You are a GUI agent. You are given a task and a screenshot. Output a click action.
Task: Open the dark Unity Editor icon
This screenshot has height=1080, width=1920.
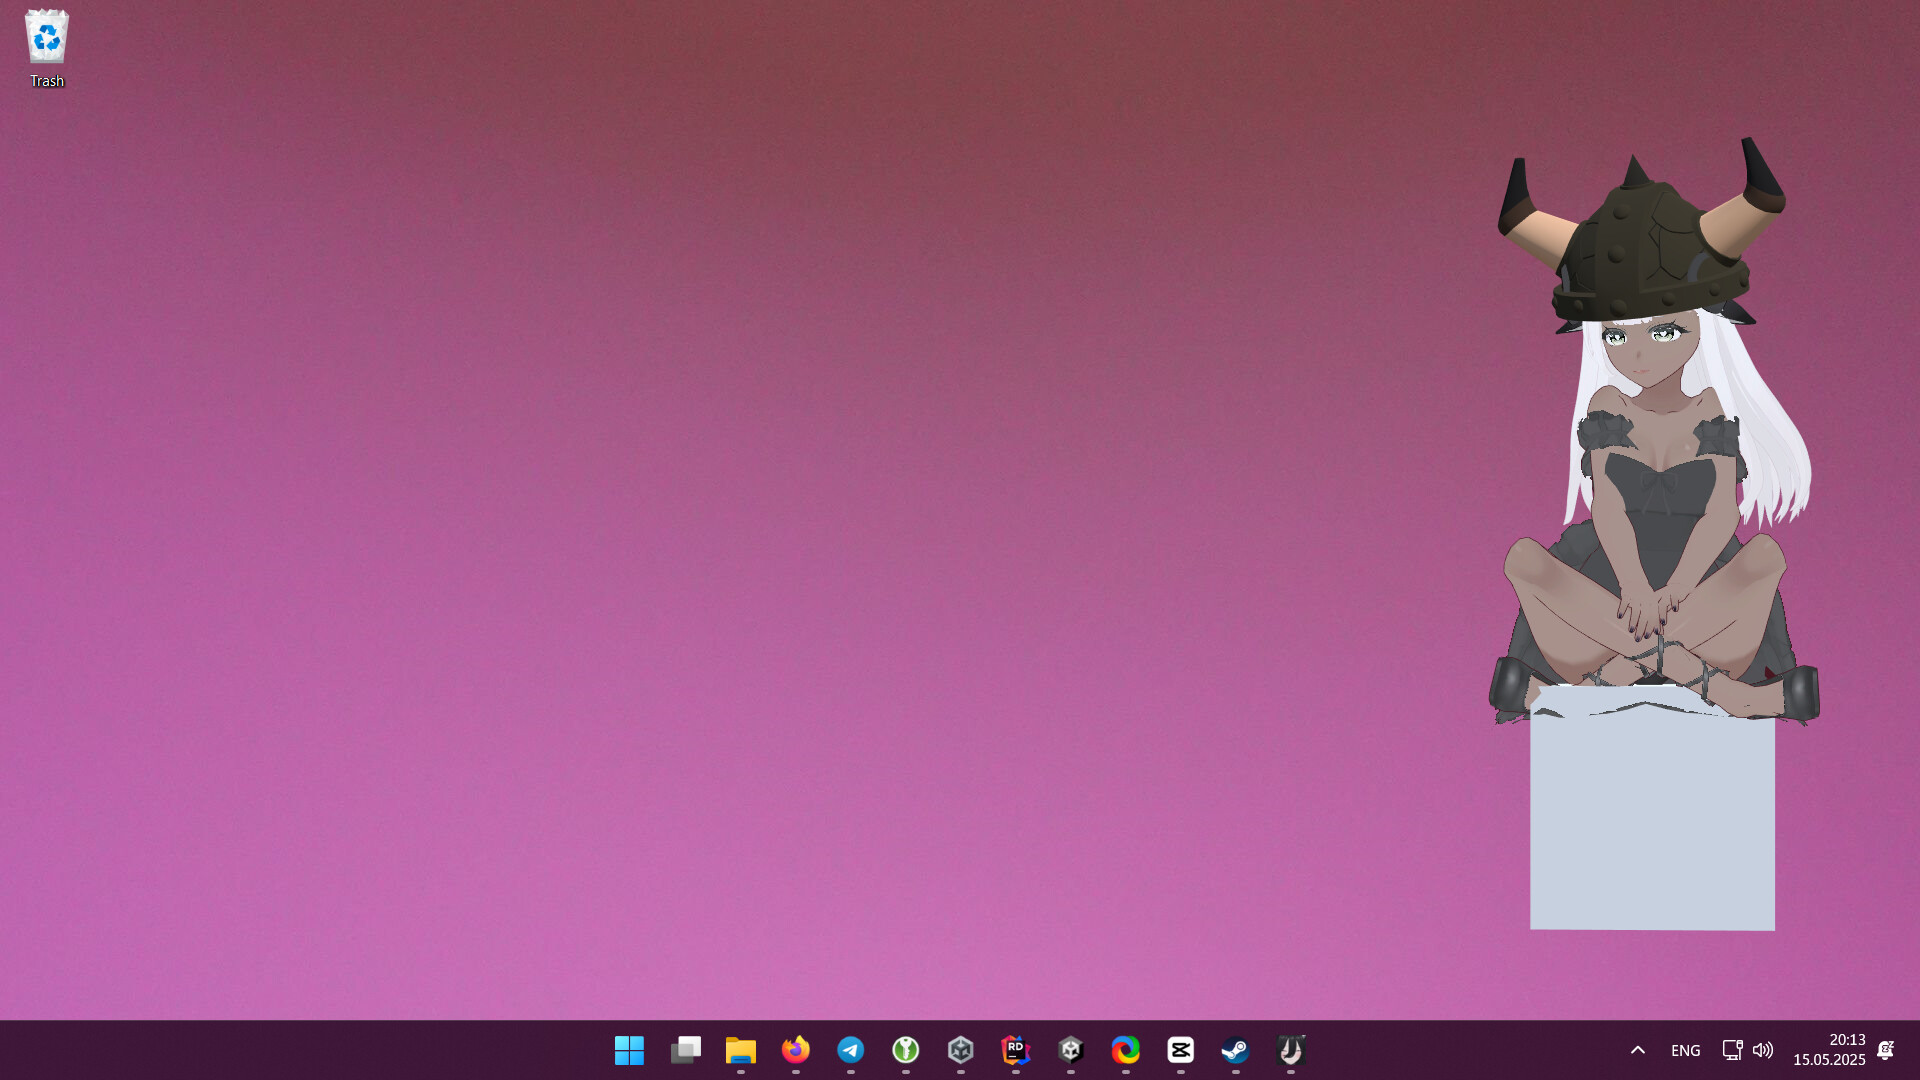[1071, 1050]
